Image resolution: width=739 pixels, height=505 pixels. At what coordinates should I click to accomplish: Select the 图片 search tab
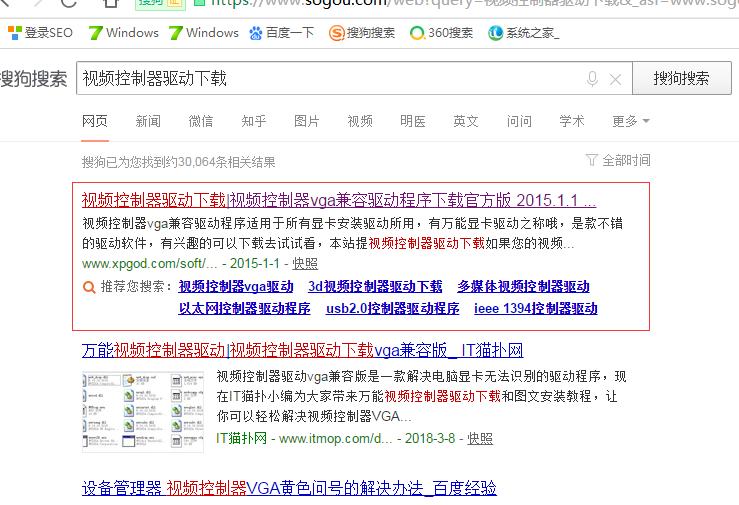(x=307, y=121)
